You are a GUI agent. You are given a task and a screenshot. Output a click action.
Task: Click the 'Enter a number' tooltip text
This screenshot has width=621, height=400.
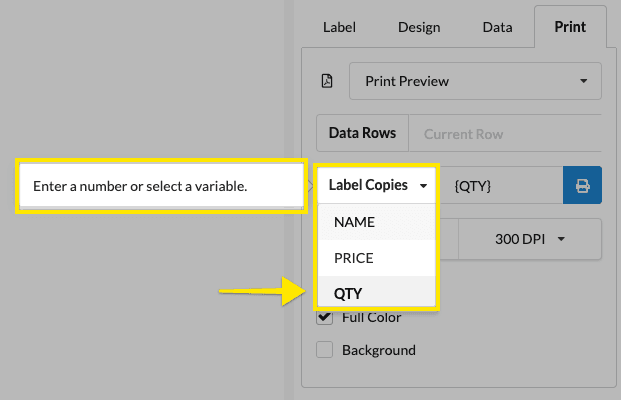point(140,186)
